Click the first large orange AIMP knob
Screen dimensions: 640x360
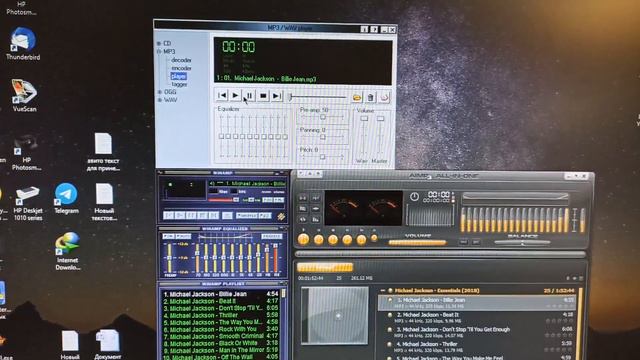click(303, 240)
